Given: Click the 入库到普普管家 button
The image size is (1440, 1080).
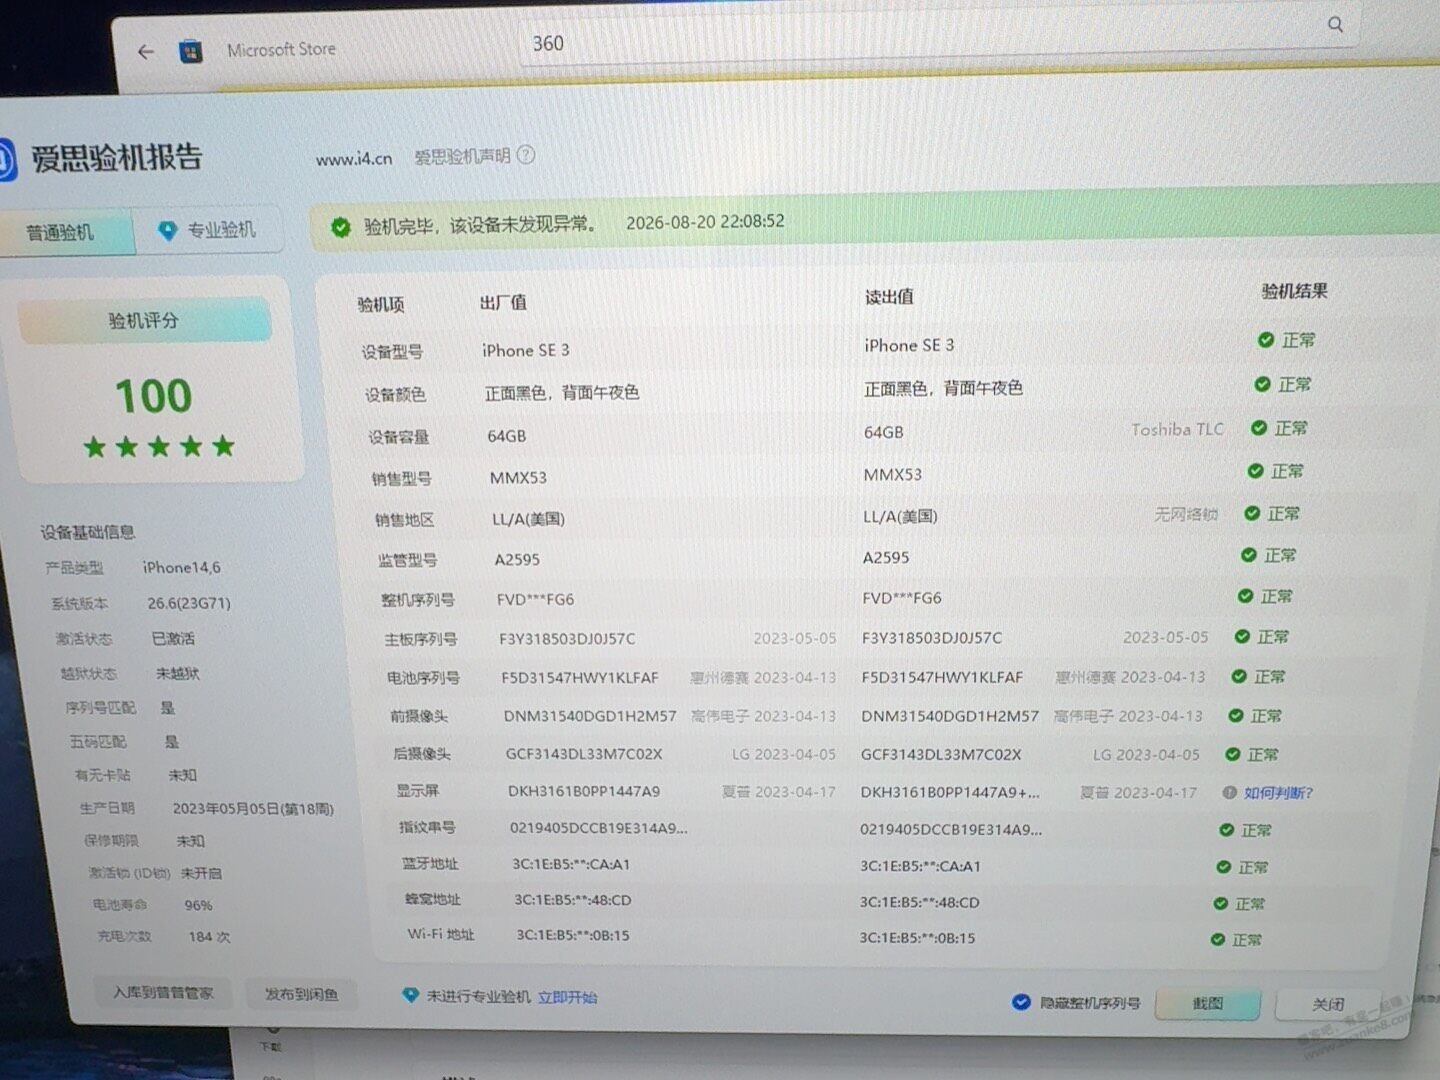Looking at the screenshot, I should tap(163, 993).
